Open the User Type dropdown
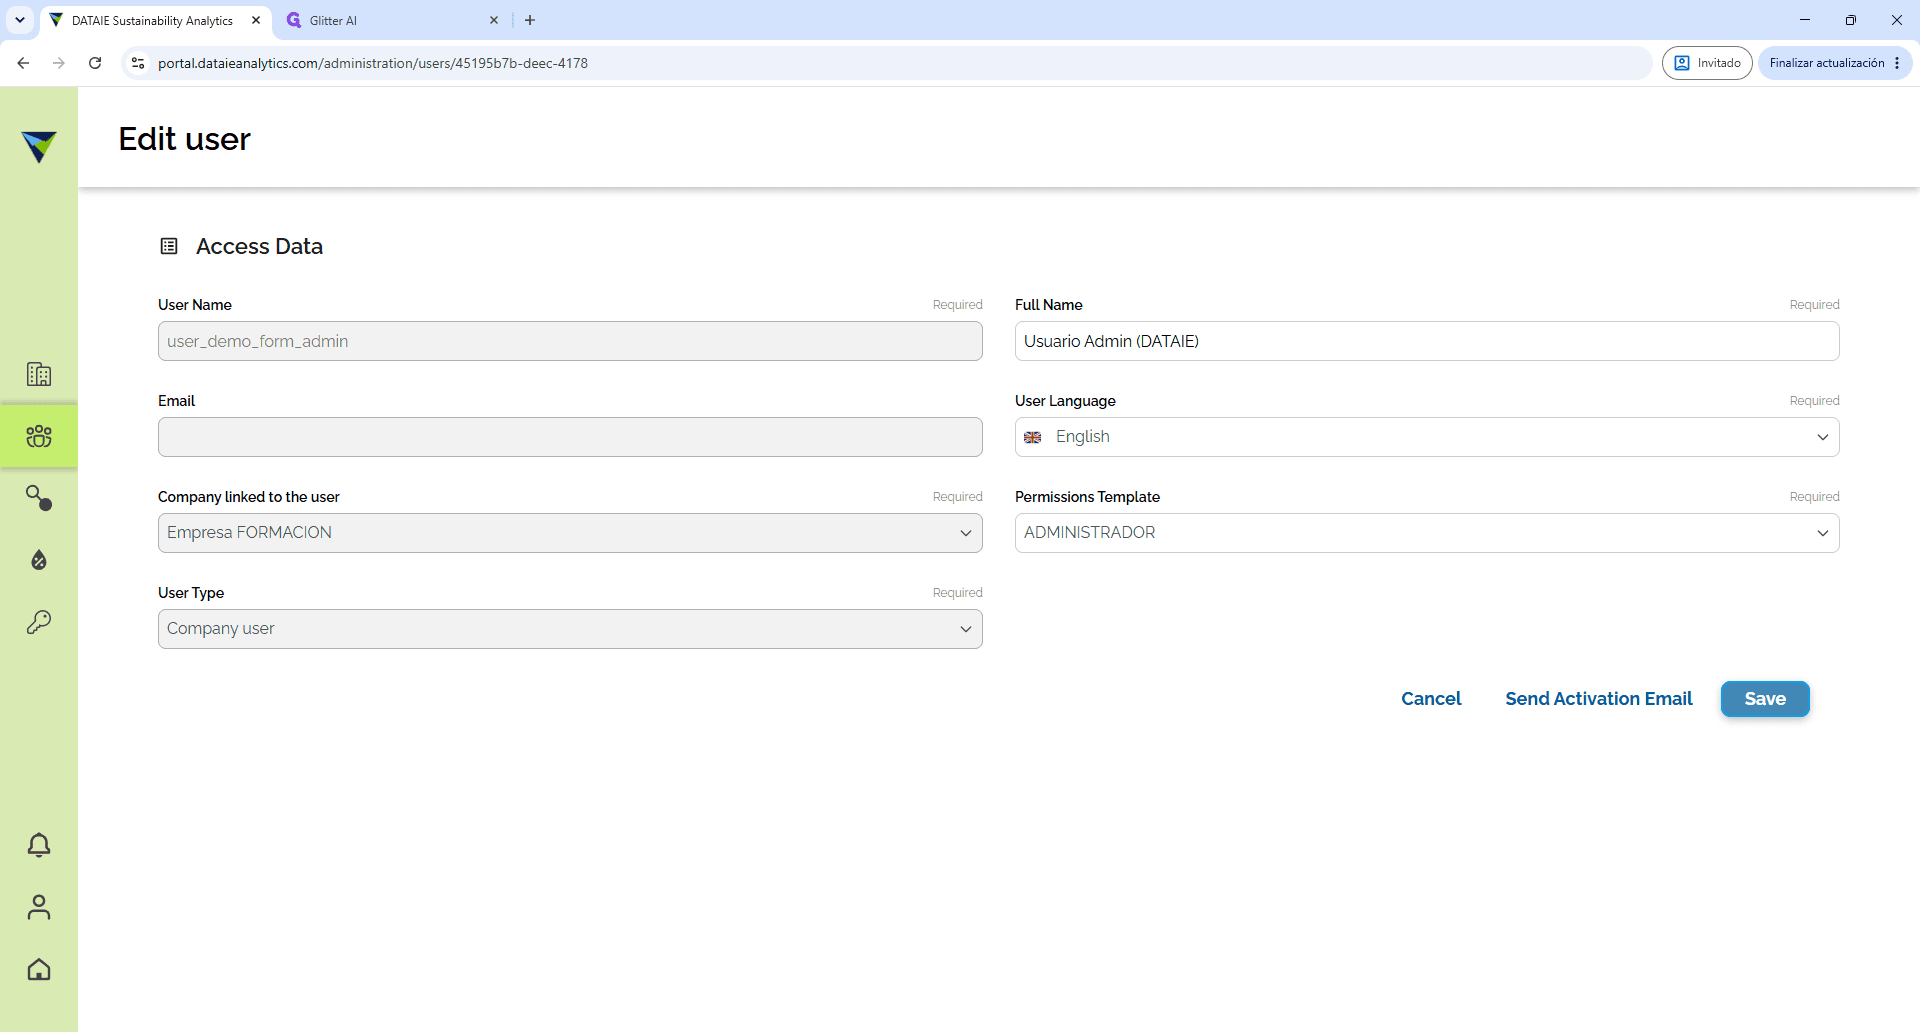 pos(570,629)
